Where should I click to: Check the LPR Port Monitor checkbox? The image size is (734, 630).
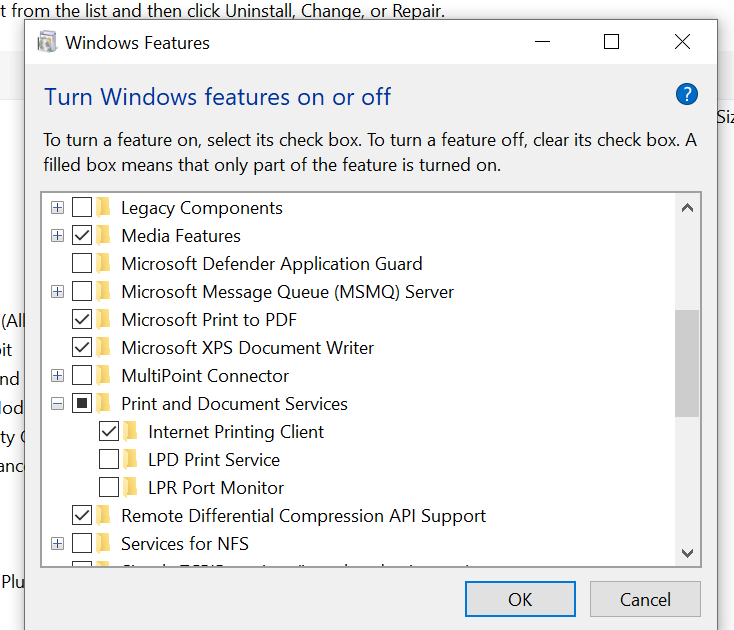click(x=109, y=488)
